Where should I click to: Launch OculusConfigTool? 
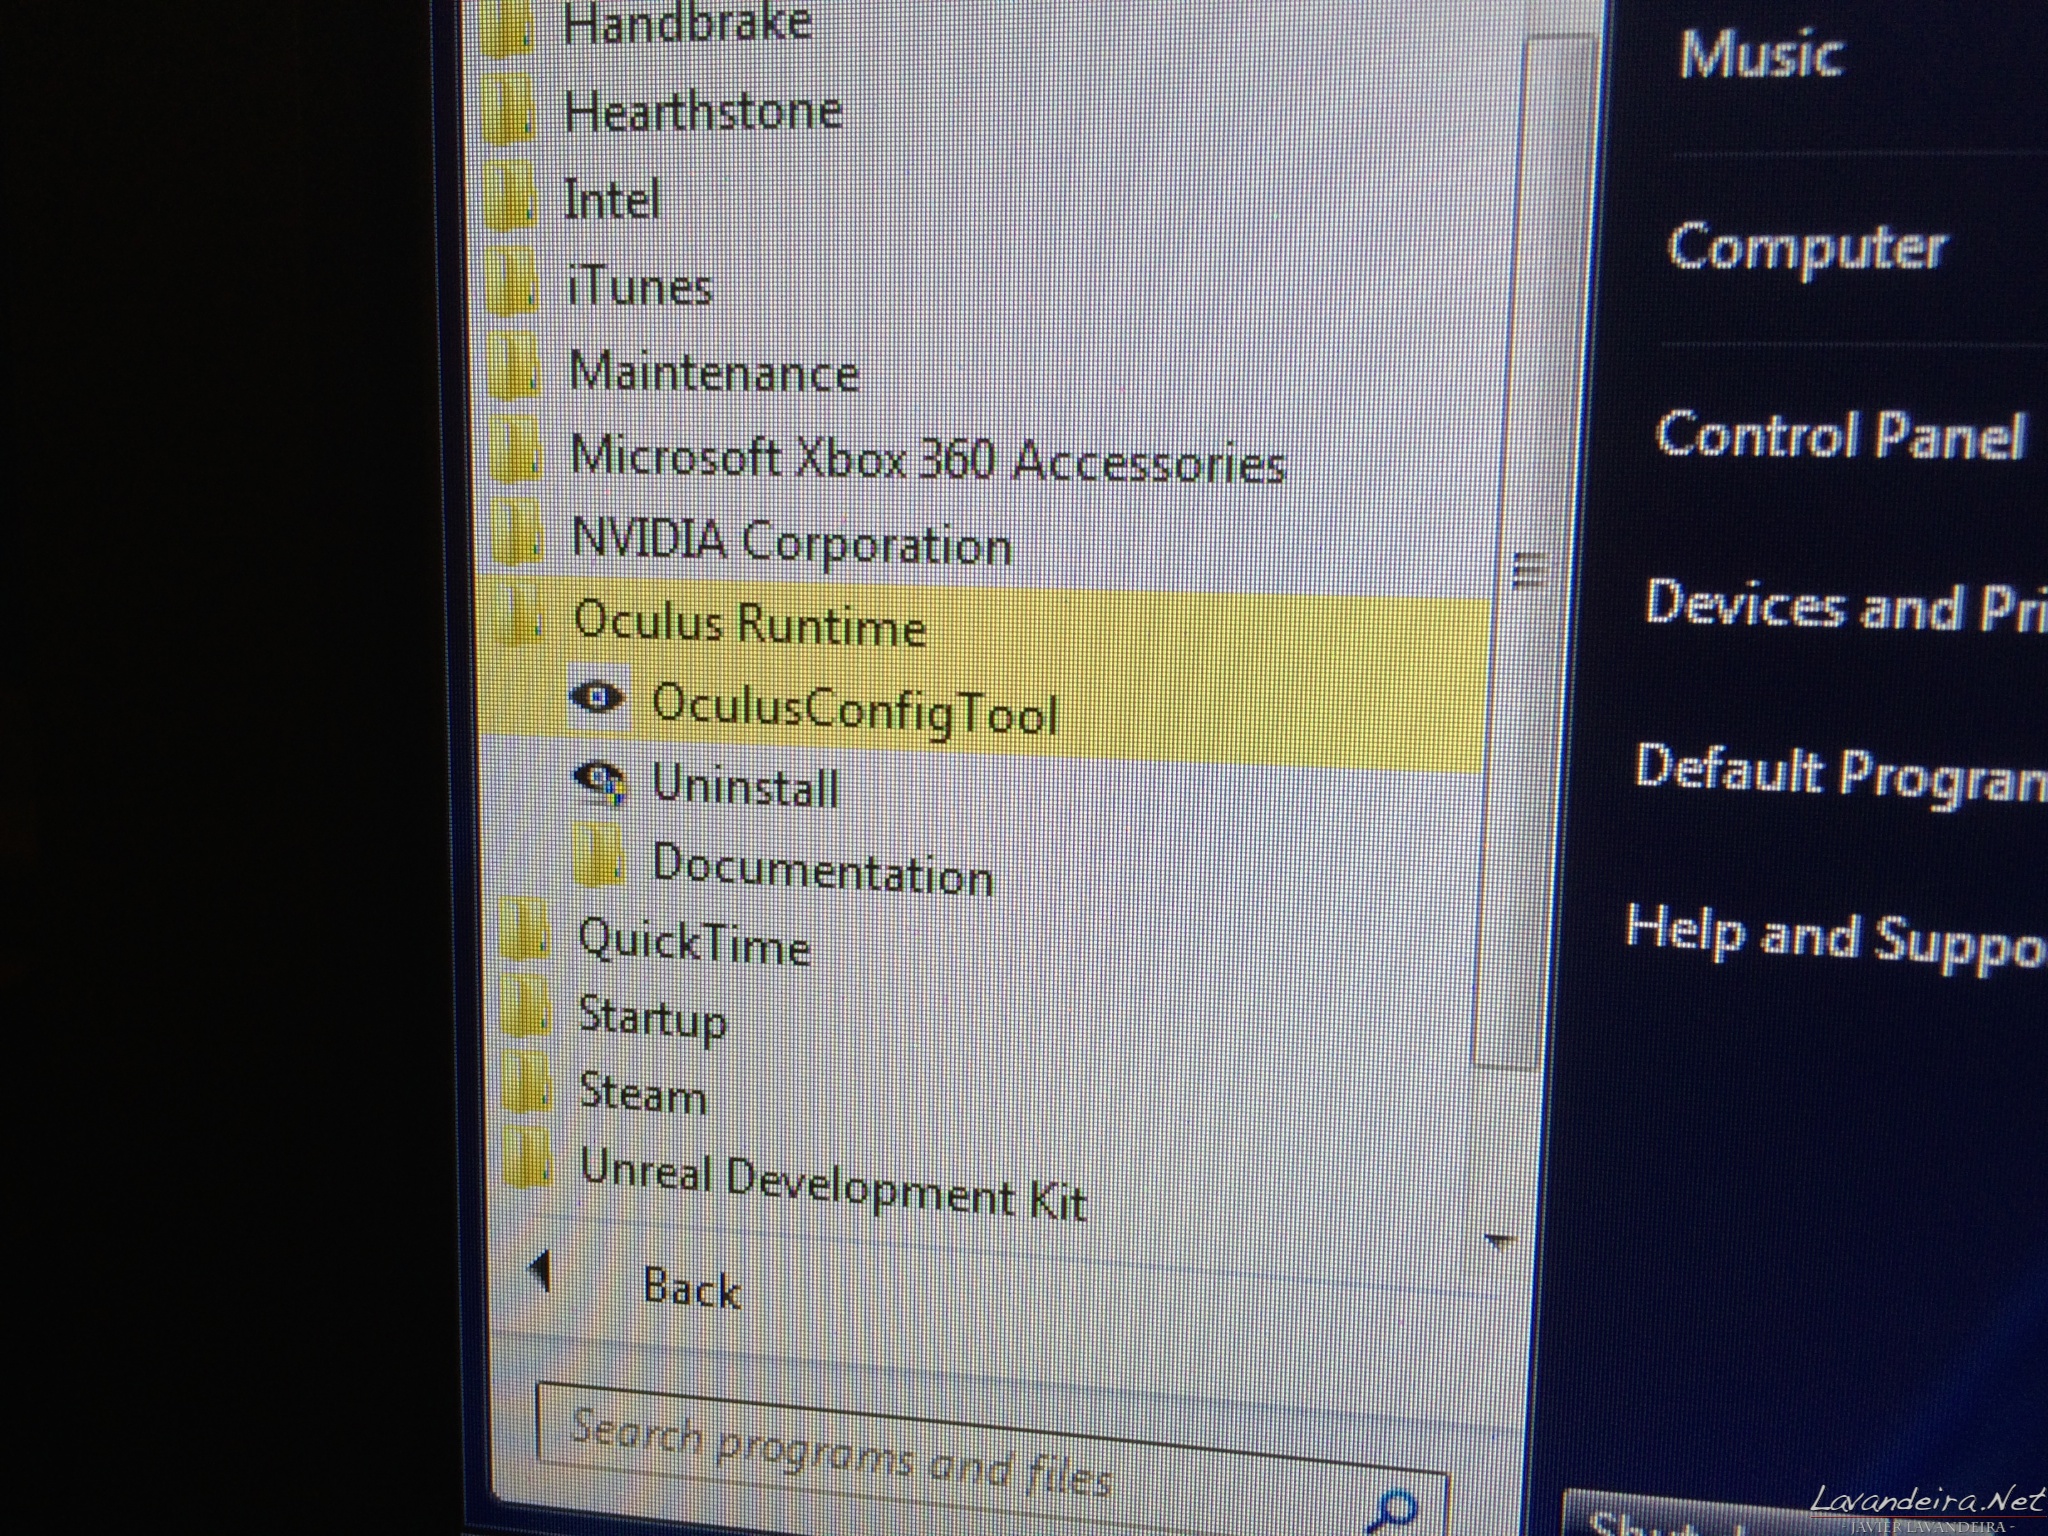coord(854,708)
